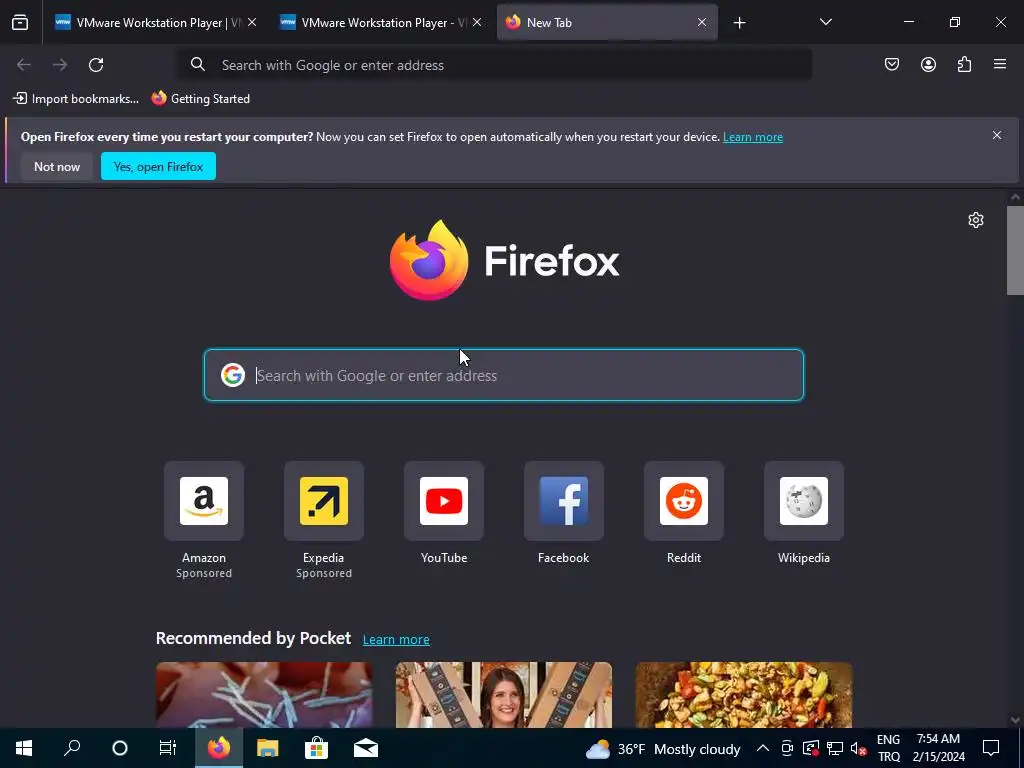Open Firefox account icon
1024x768 pixels.
click(928, 64)
